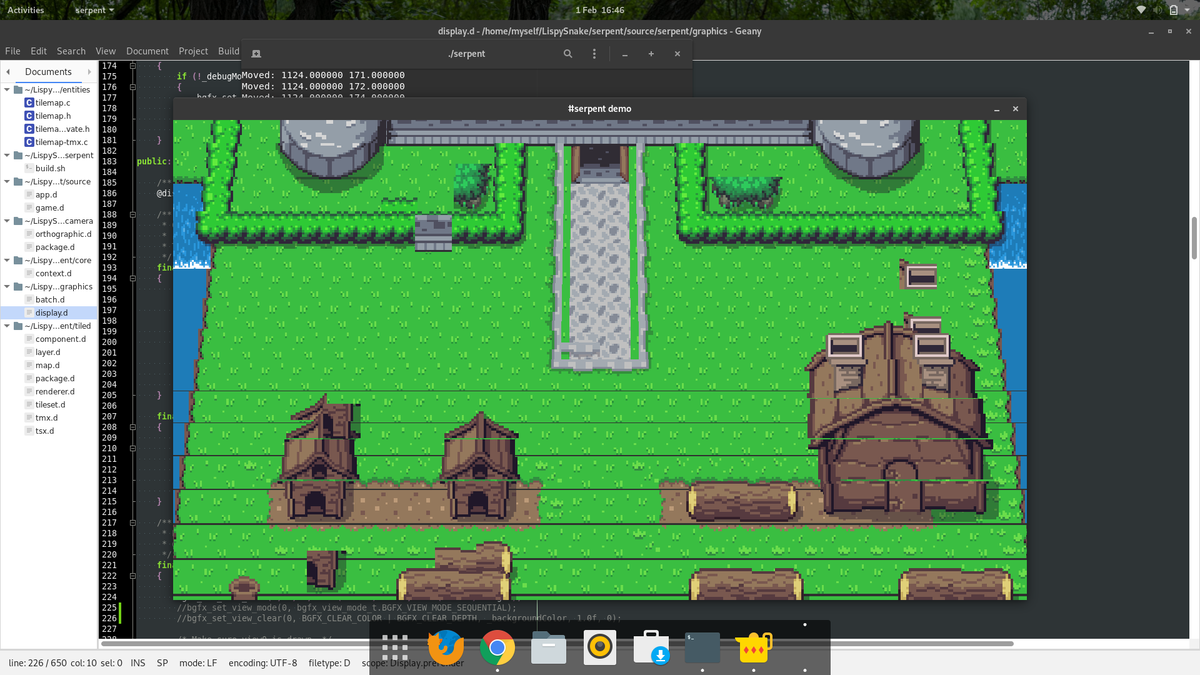Click 'filetype: D' in status bar
Viewport: 1200px width, 675px height.
click(x=330, y=663)
